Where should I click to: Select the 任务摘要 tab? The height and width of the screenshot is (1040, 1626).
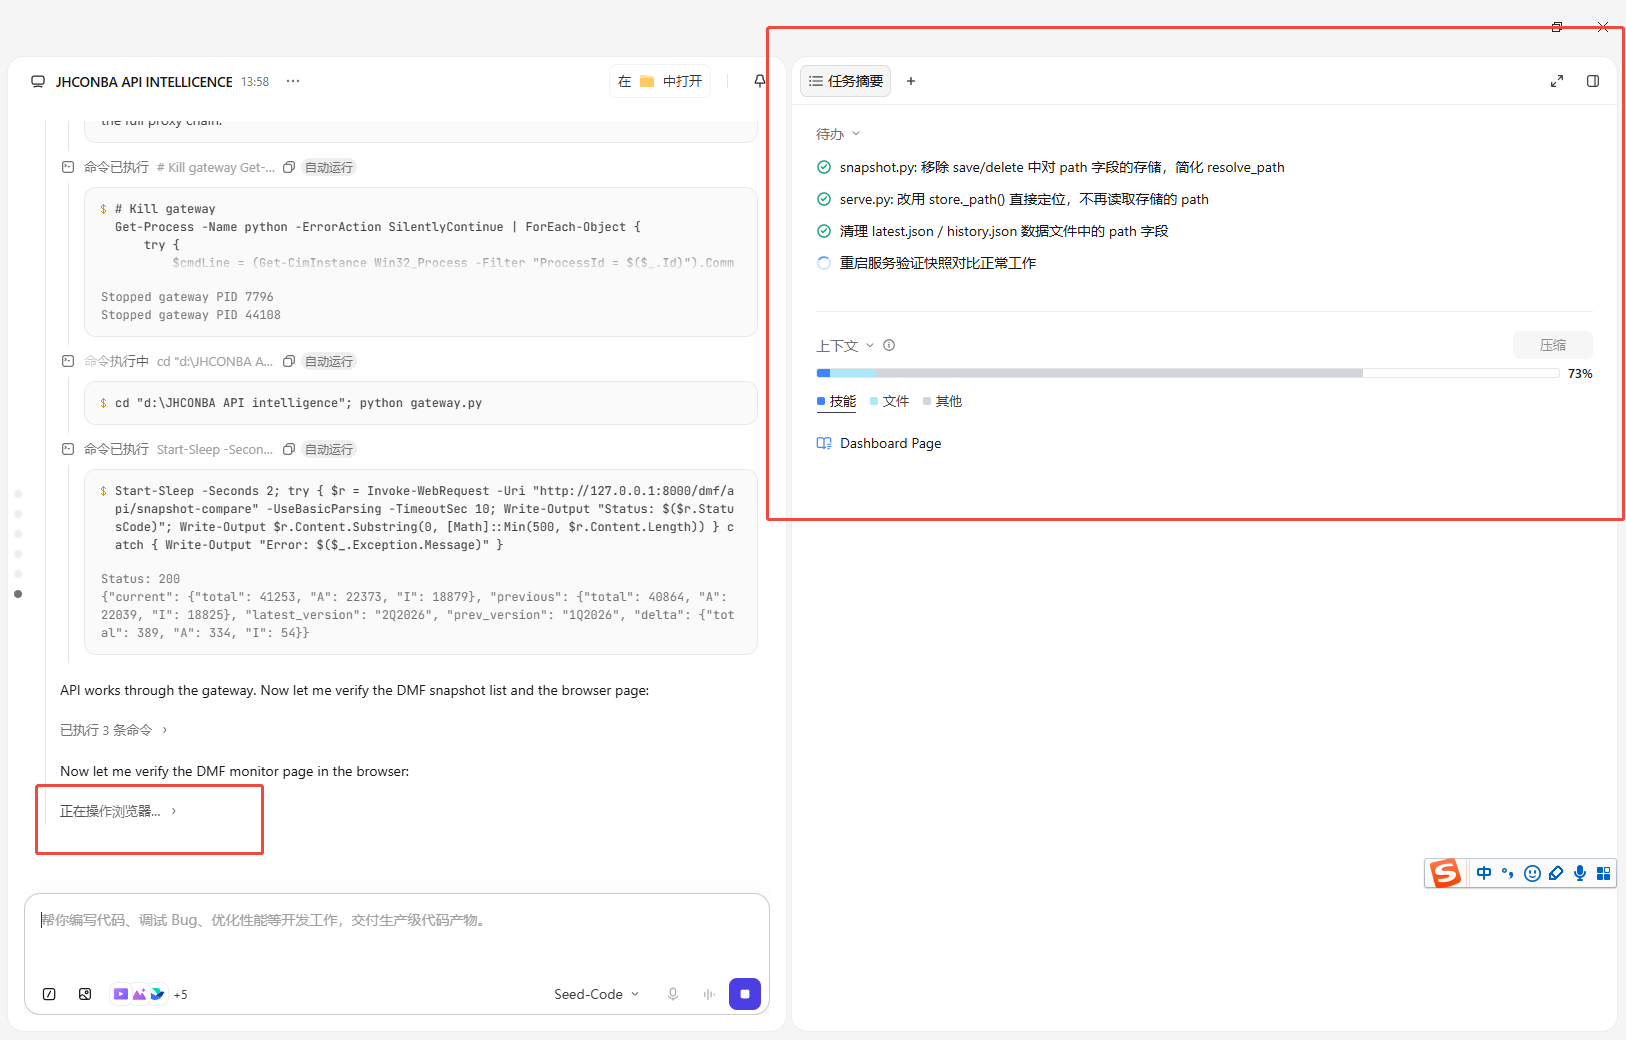[x=846, y=81]
